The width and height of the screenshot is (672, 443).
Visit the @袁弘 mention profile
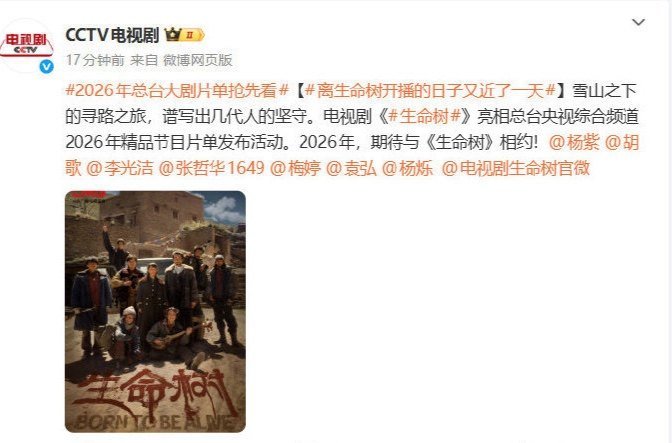tap(351, 168)
